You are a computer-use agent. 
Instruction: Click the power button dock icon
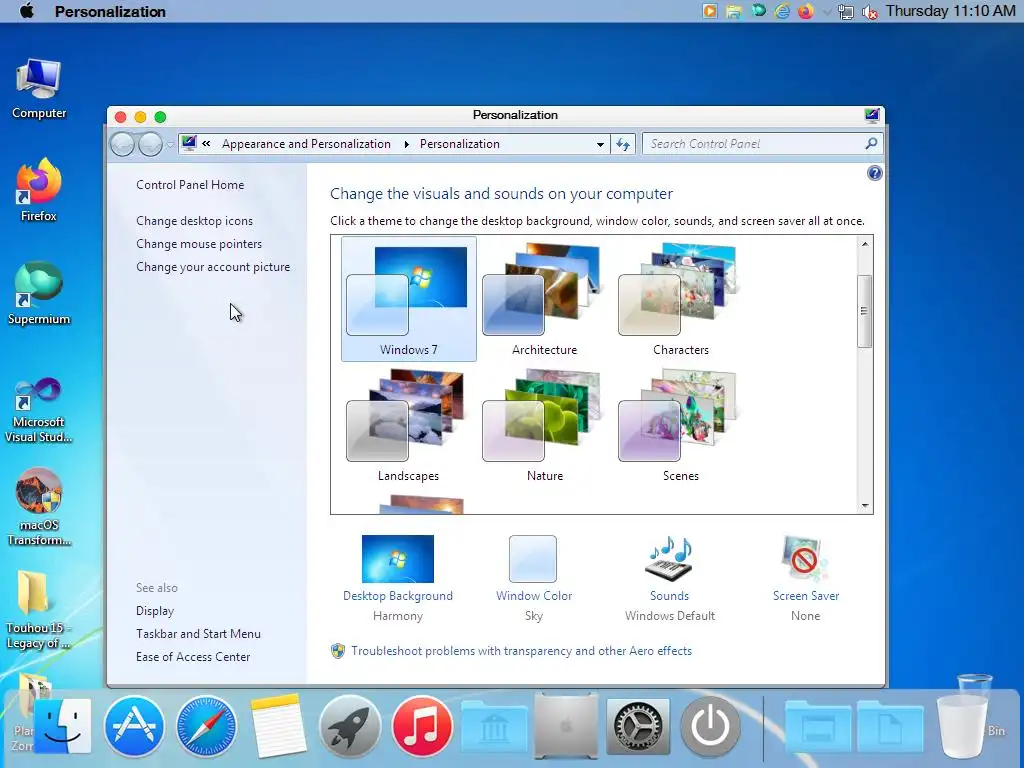710,726
